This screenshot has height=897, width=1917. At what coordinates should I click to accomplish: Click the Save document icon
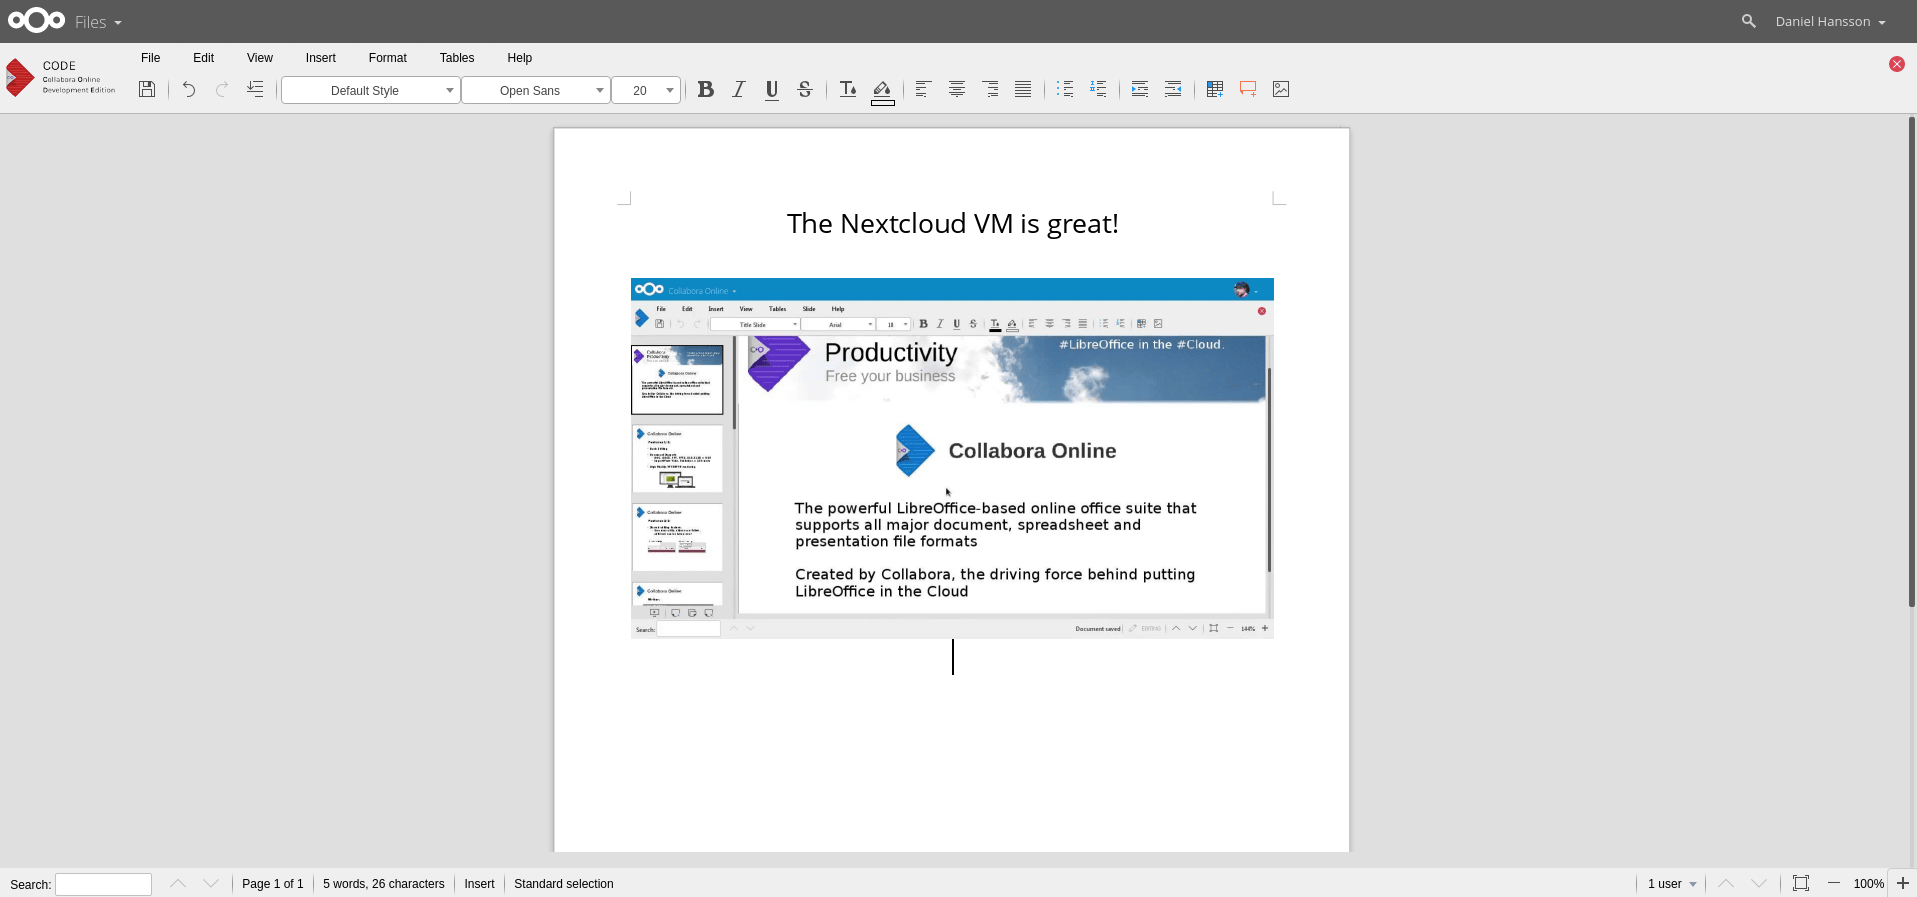click(147, 89)
